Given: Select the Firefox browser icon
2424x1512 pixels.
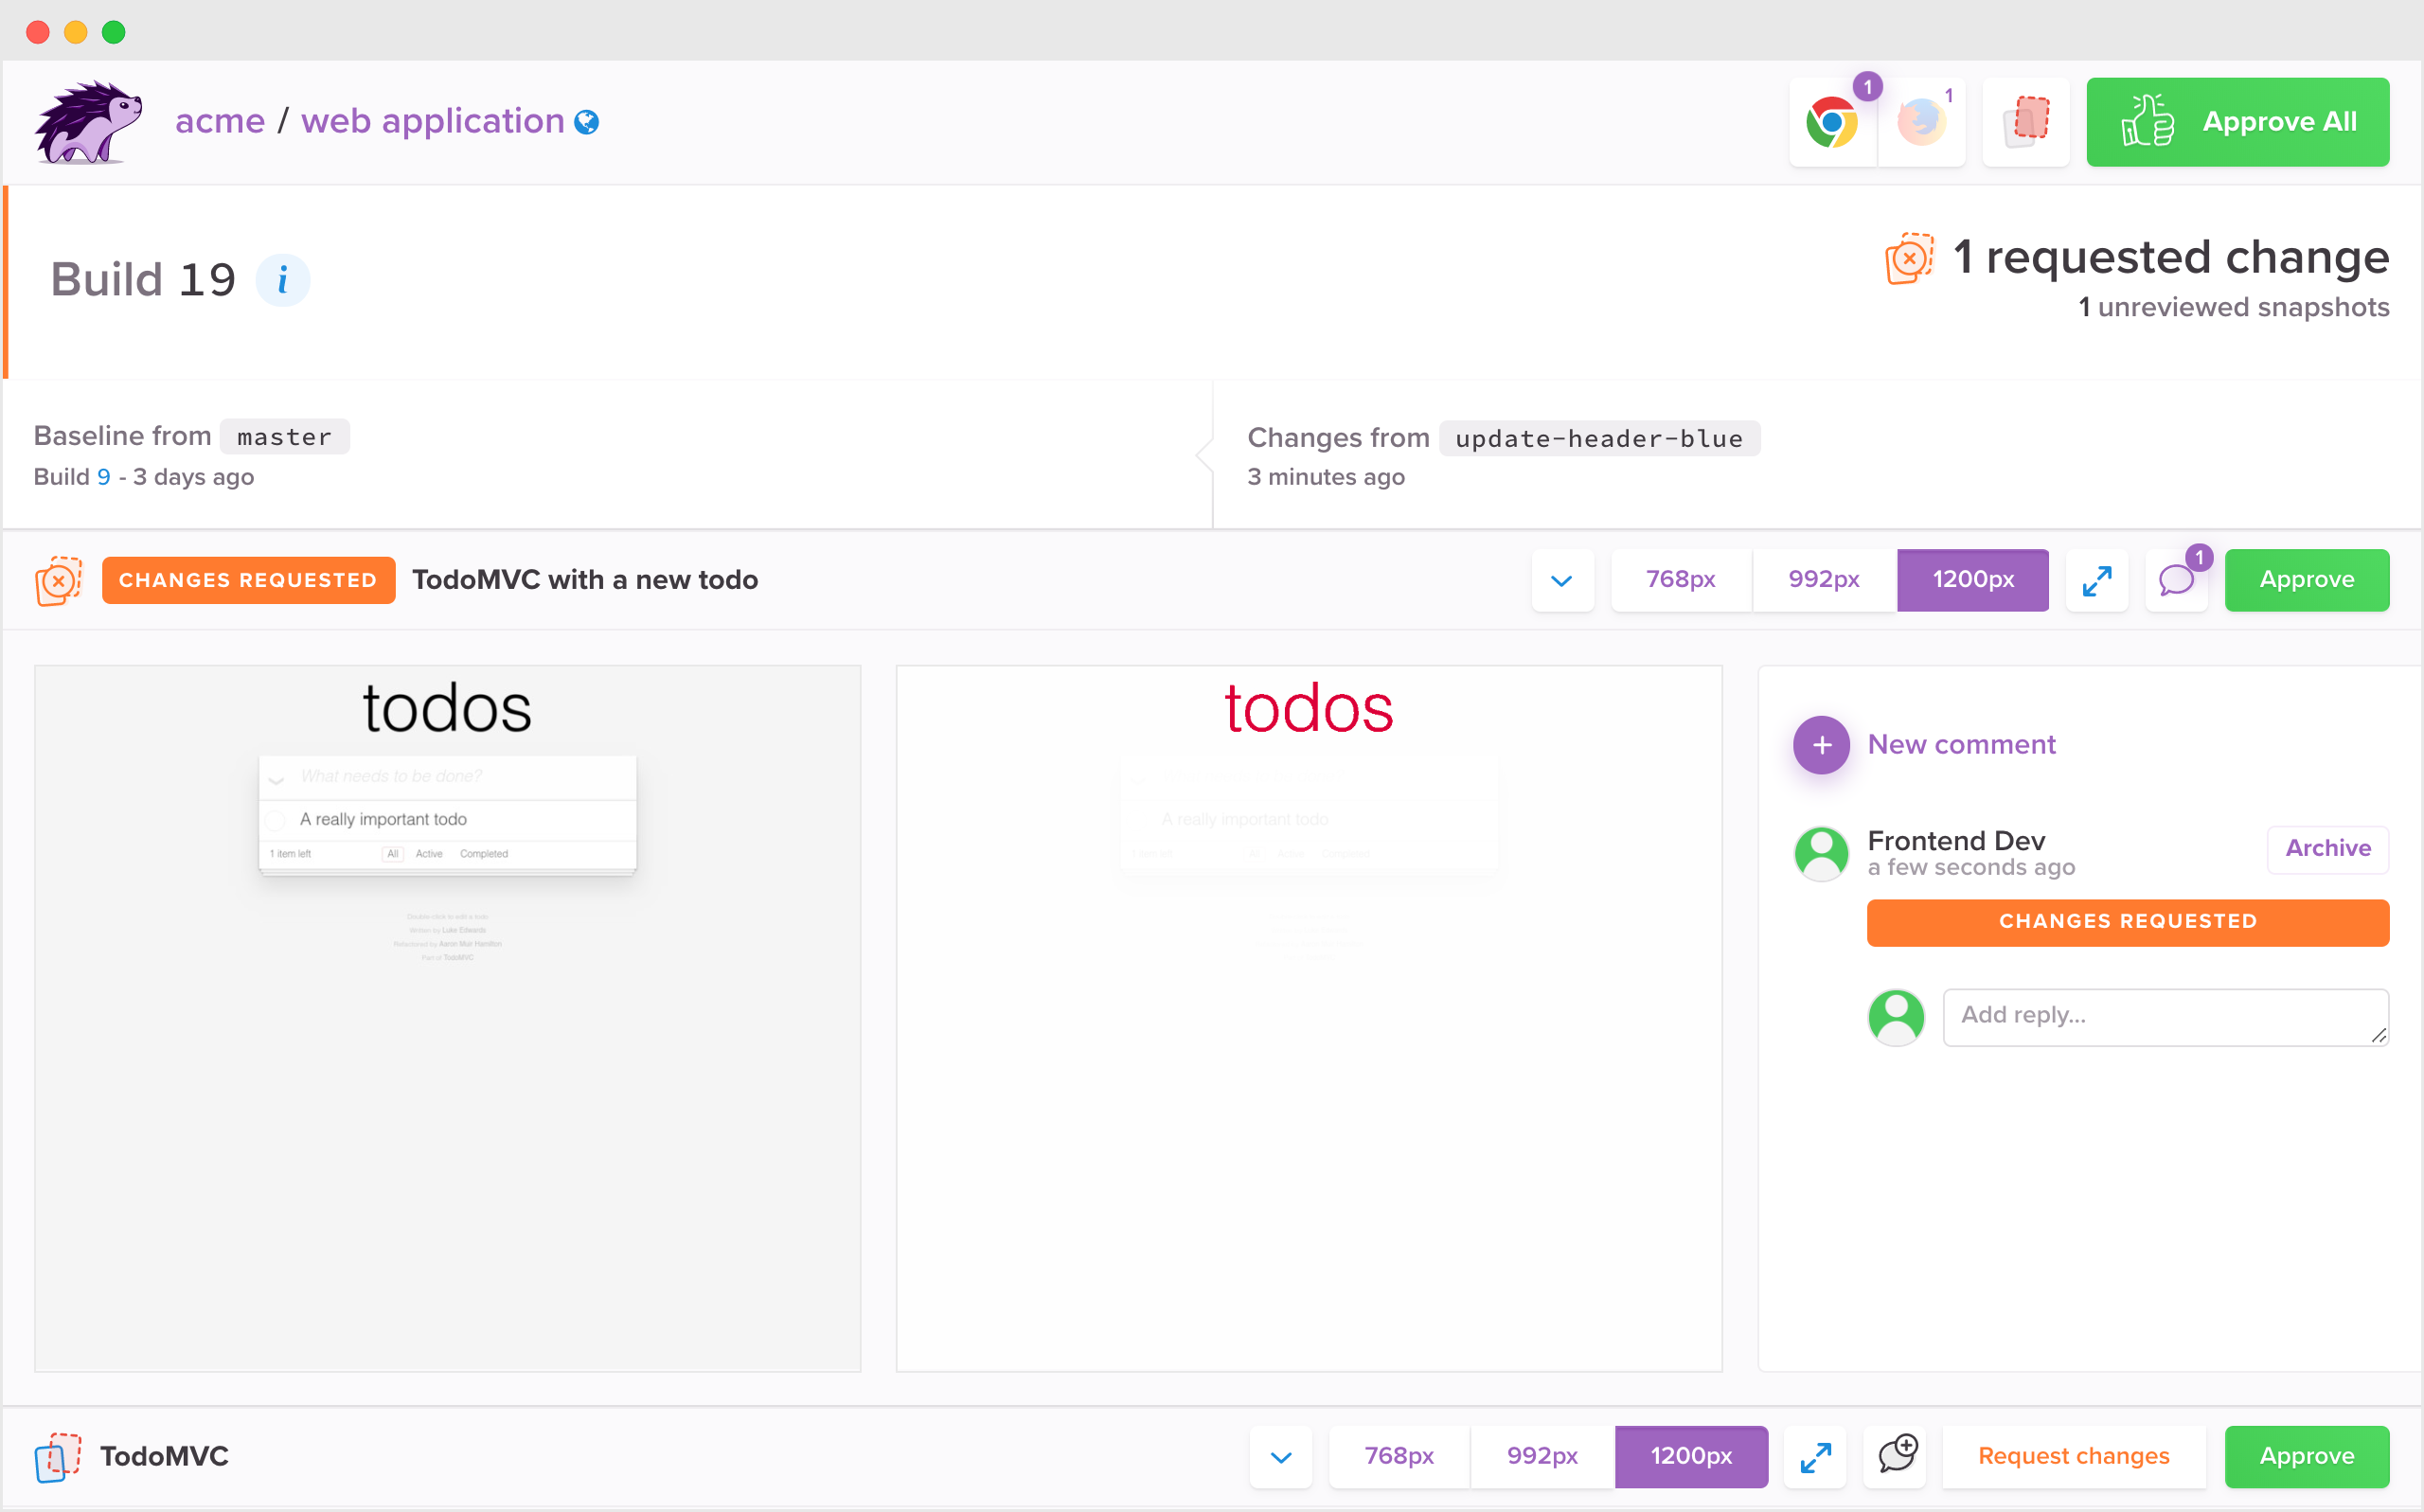Looking at the screenshot, I should [x=1921, y=122].
